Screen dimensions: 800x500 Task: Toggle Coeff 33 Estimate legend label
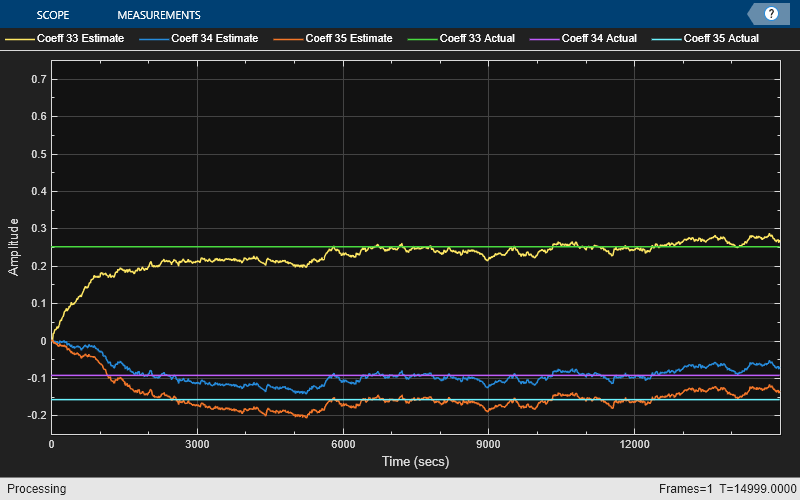[x=82, y=39]
